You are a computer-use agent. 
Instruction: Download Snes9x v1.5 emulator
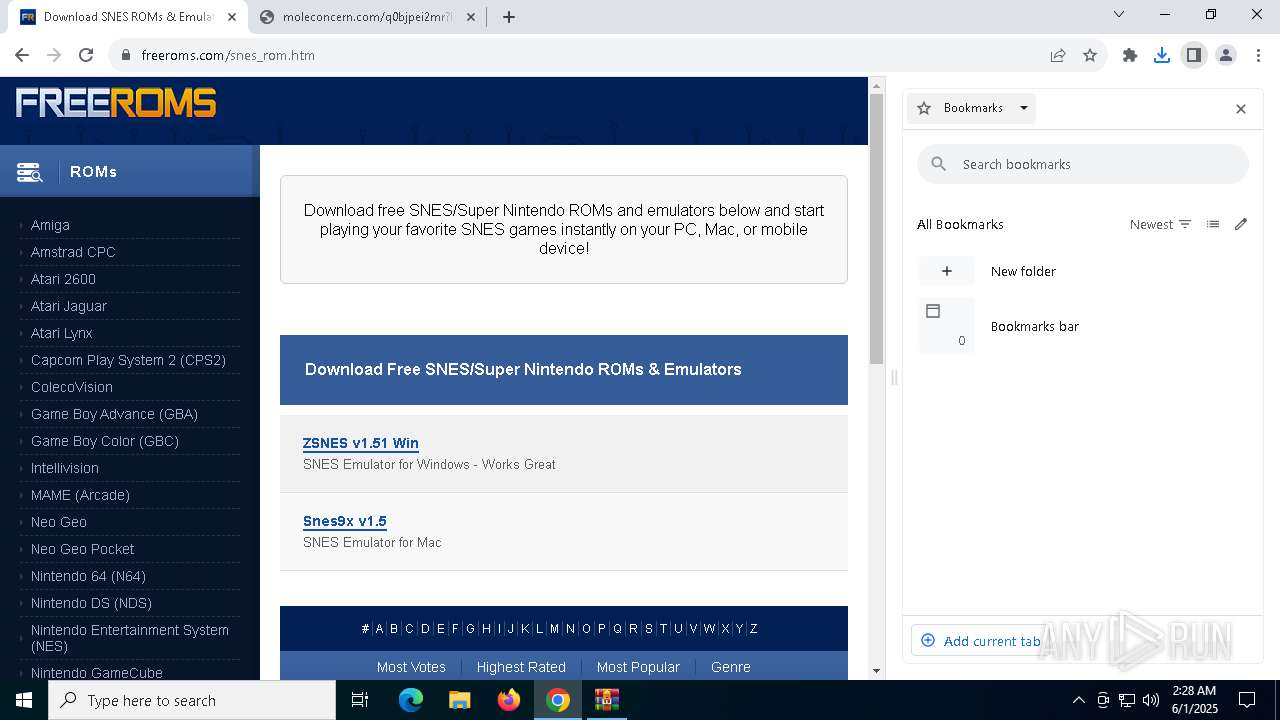pos(345,521)
